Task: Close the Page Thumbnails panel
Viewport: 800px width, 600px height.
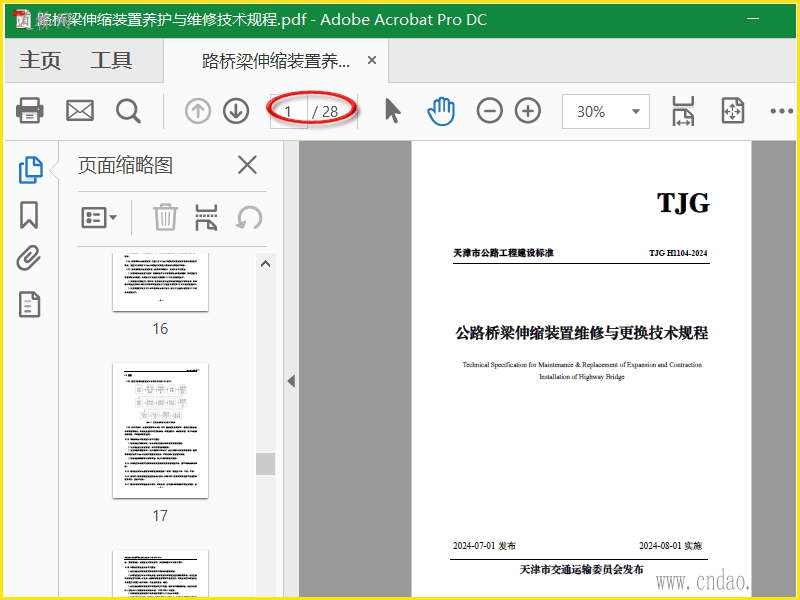Action: coord(247,165)
